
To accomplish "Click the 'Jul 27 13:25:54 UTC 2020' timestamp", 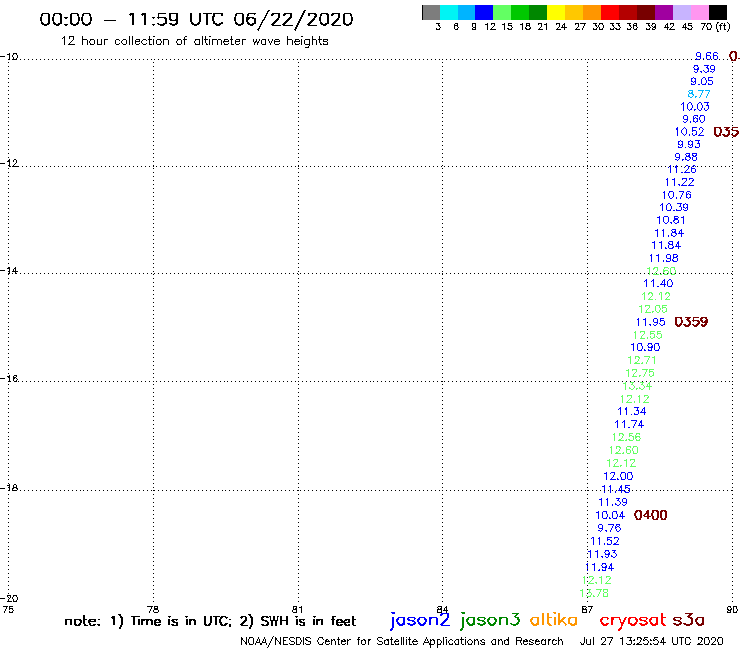I will (x=651, y=641).
